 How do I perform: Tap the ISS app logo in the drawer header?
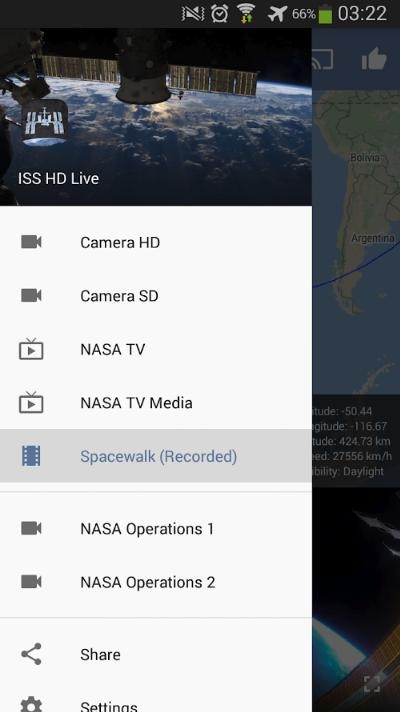point(44,123)
